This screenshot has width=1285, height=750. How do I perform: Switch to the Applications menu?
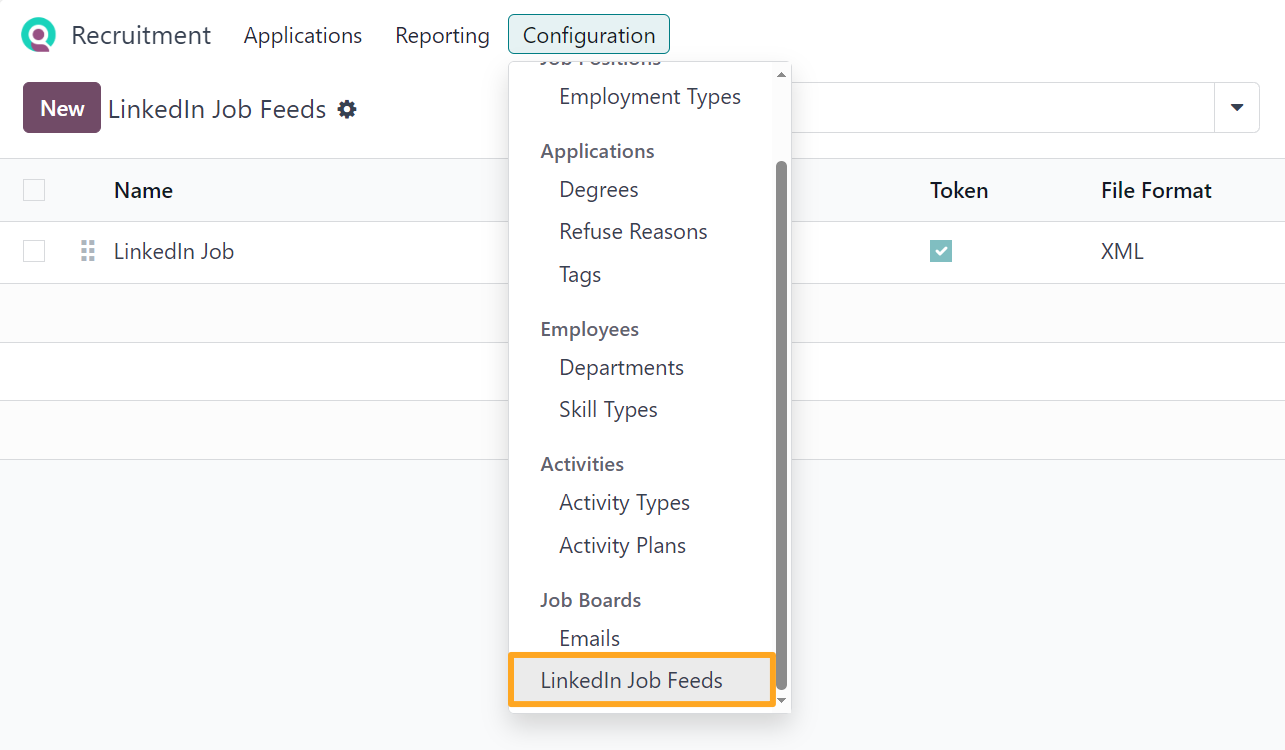click(302, 35)
